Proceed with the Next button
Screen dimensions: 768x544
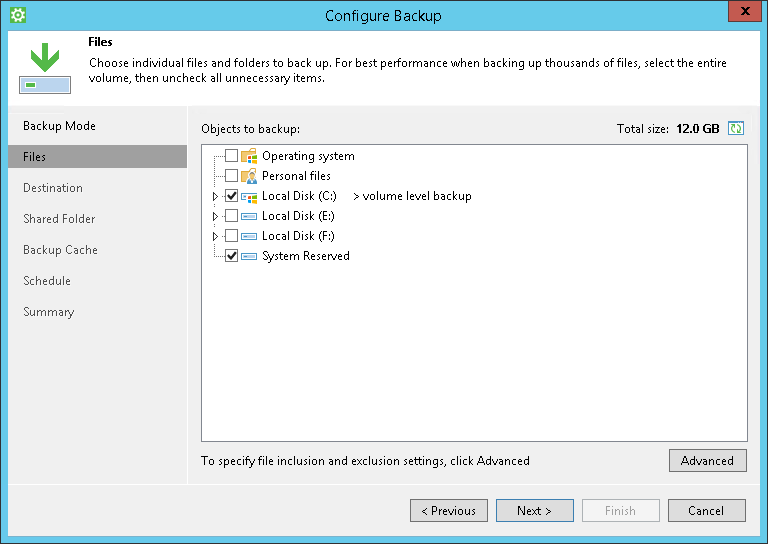tap(535, 510)
